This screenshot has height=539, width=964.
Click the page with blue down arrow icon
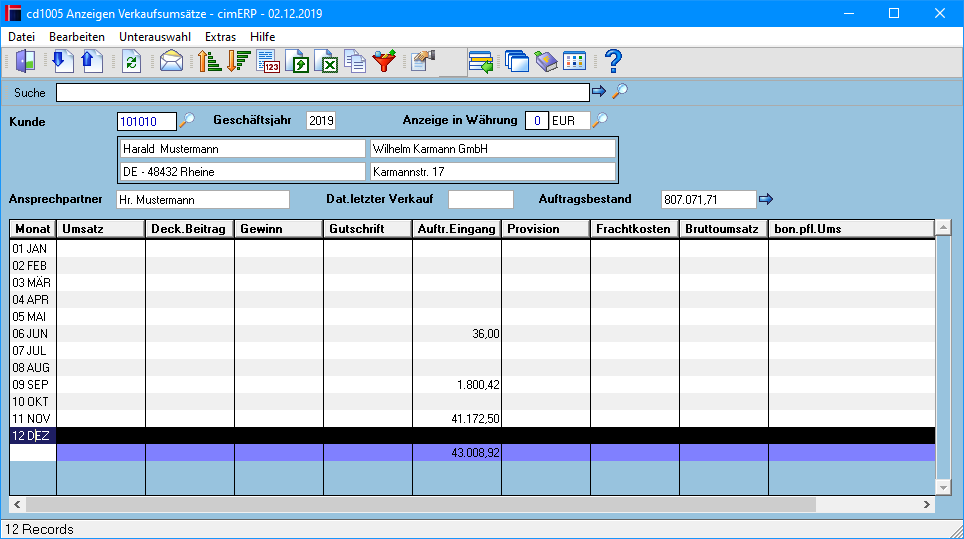(x=63, y=61)
